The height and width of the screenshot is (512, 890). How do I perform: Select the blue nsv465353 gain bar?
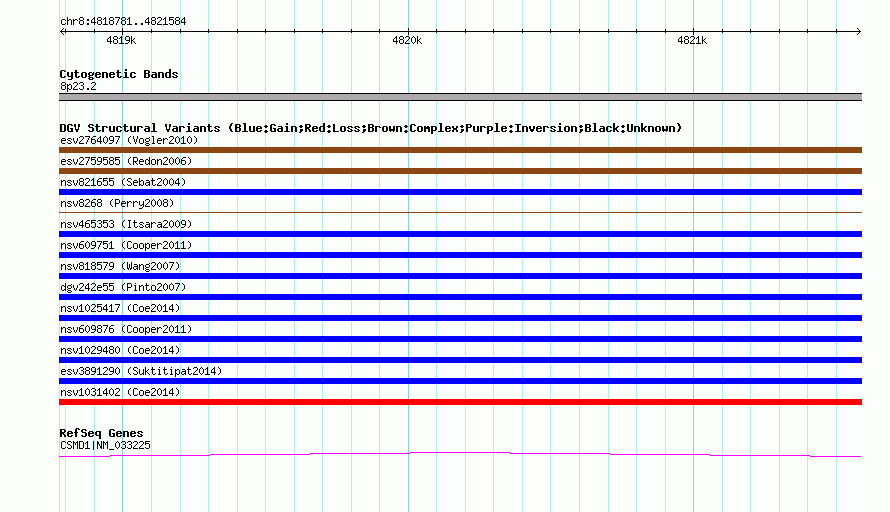tap(460, 234)
